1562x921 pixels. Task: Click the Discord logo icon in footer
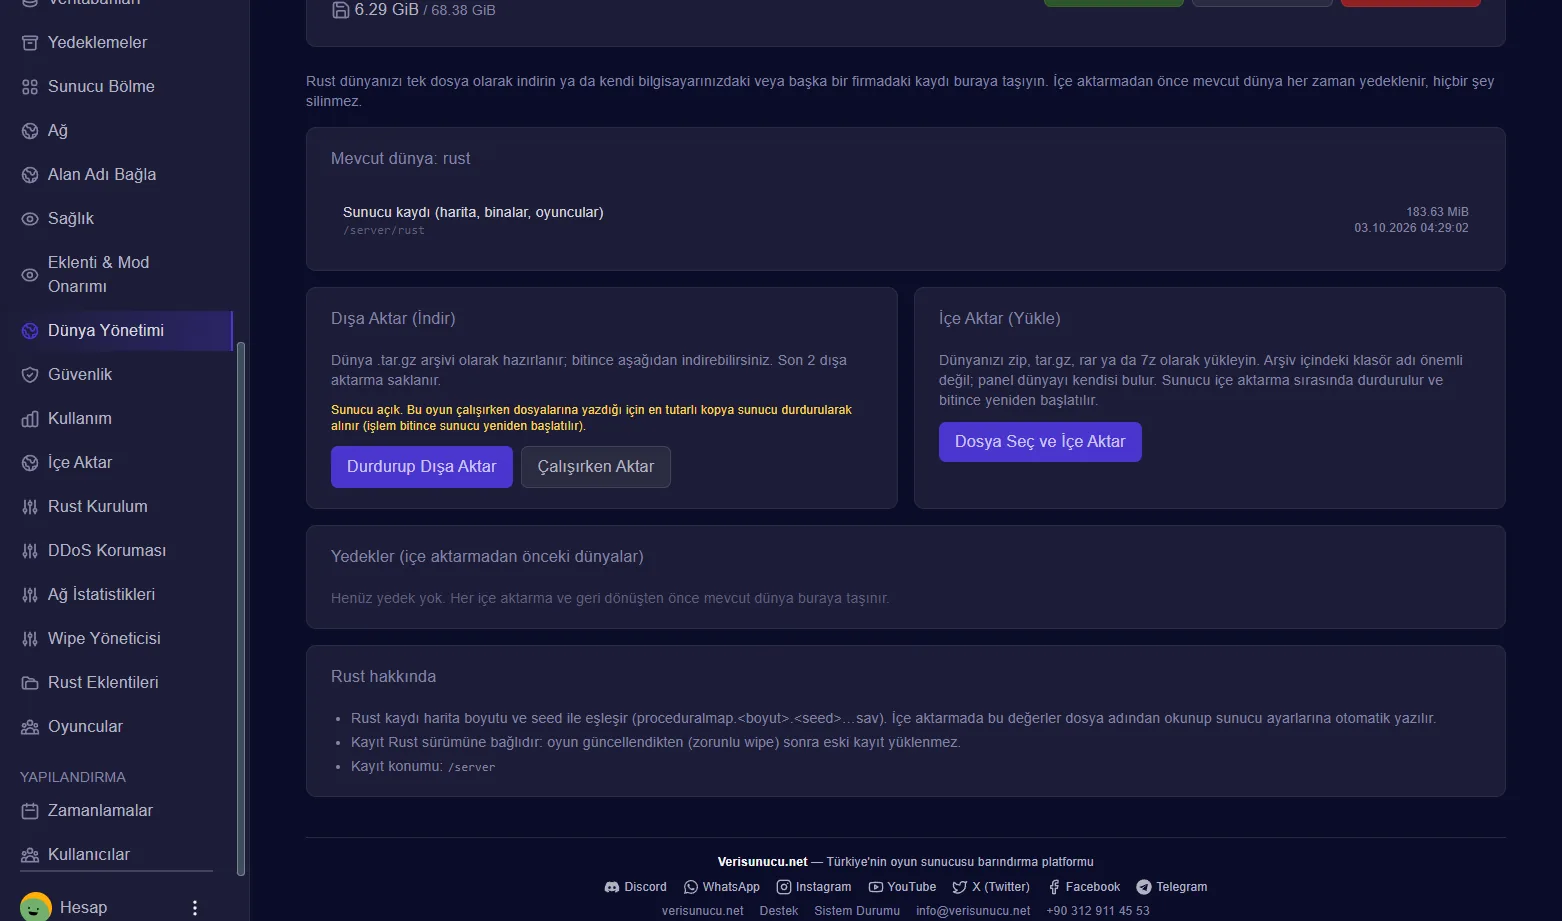(612, 887)
